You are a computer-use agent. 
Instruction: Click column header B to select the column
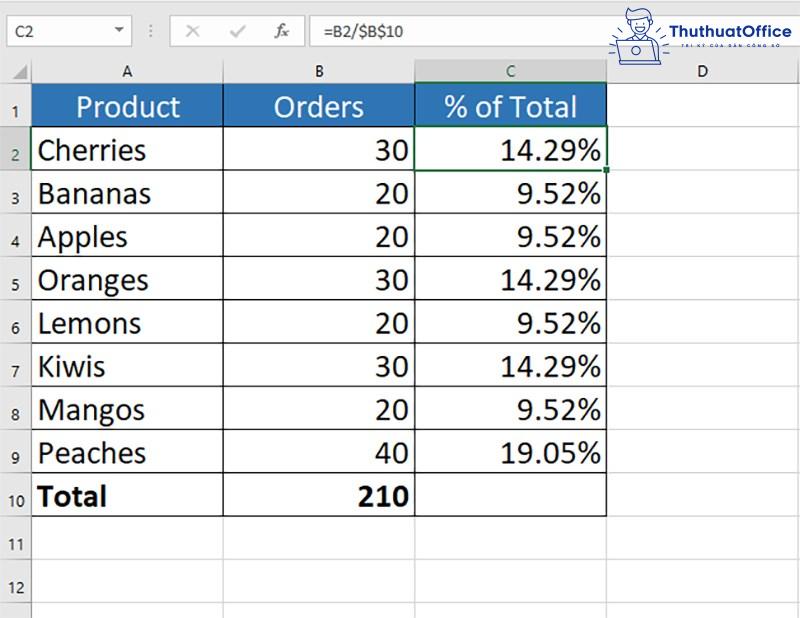coord(318,71)
